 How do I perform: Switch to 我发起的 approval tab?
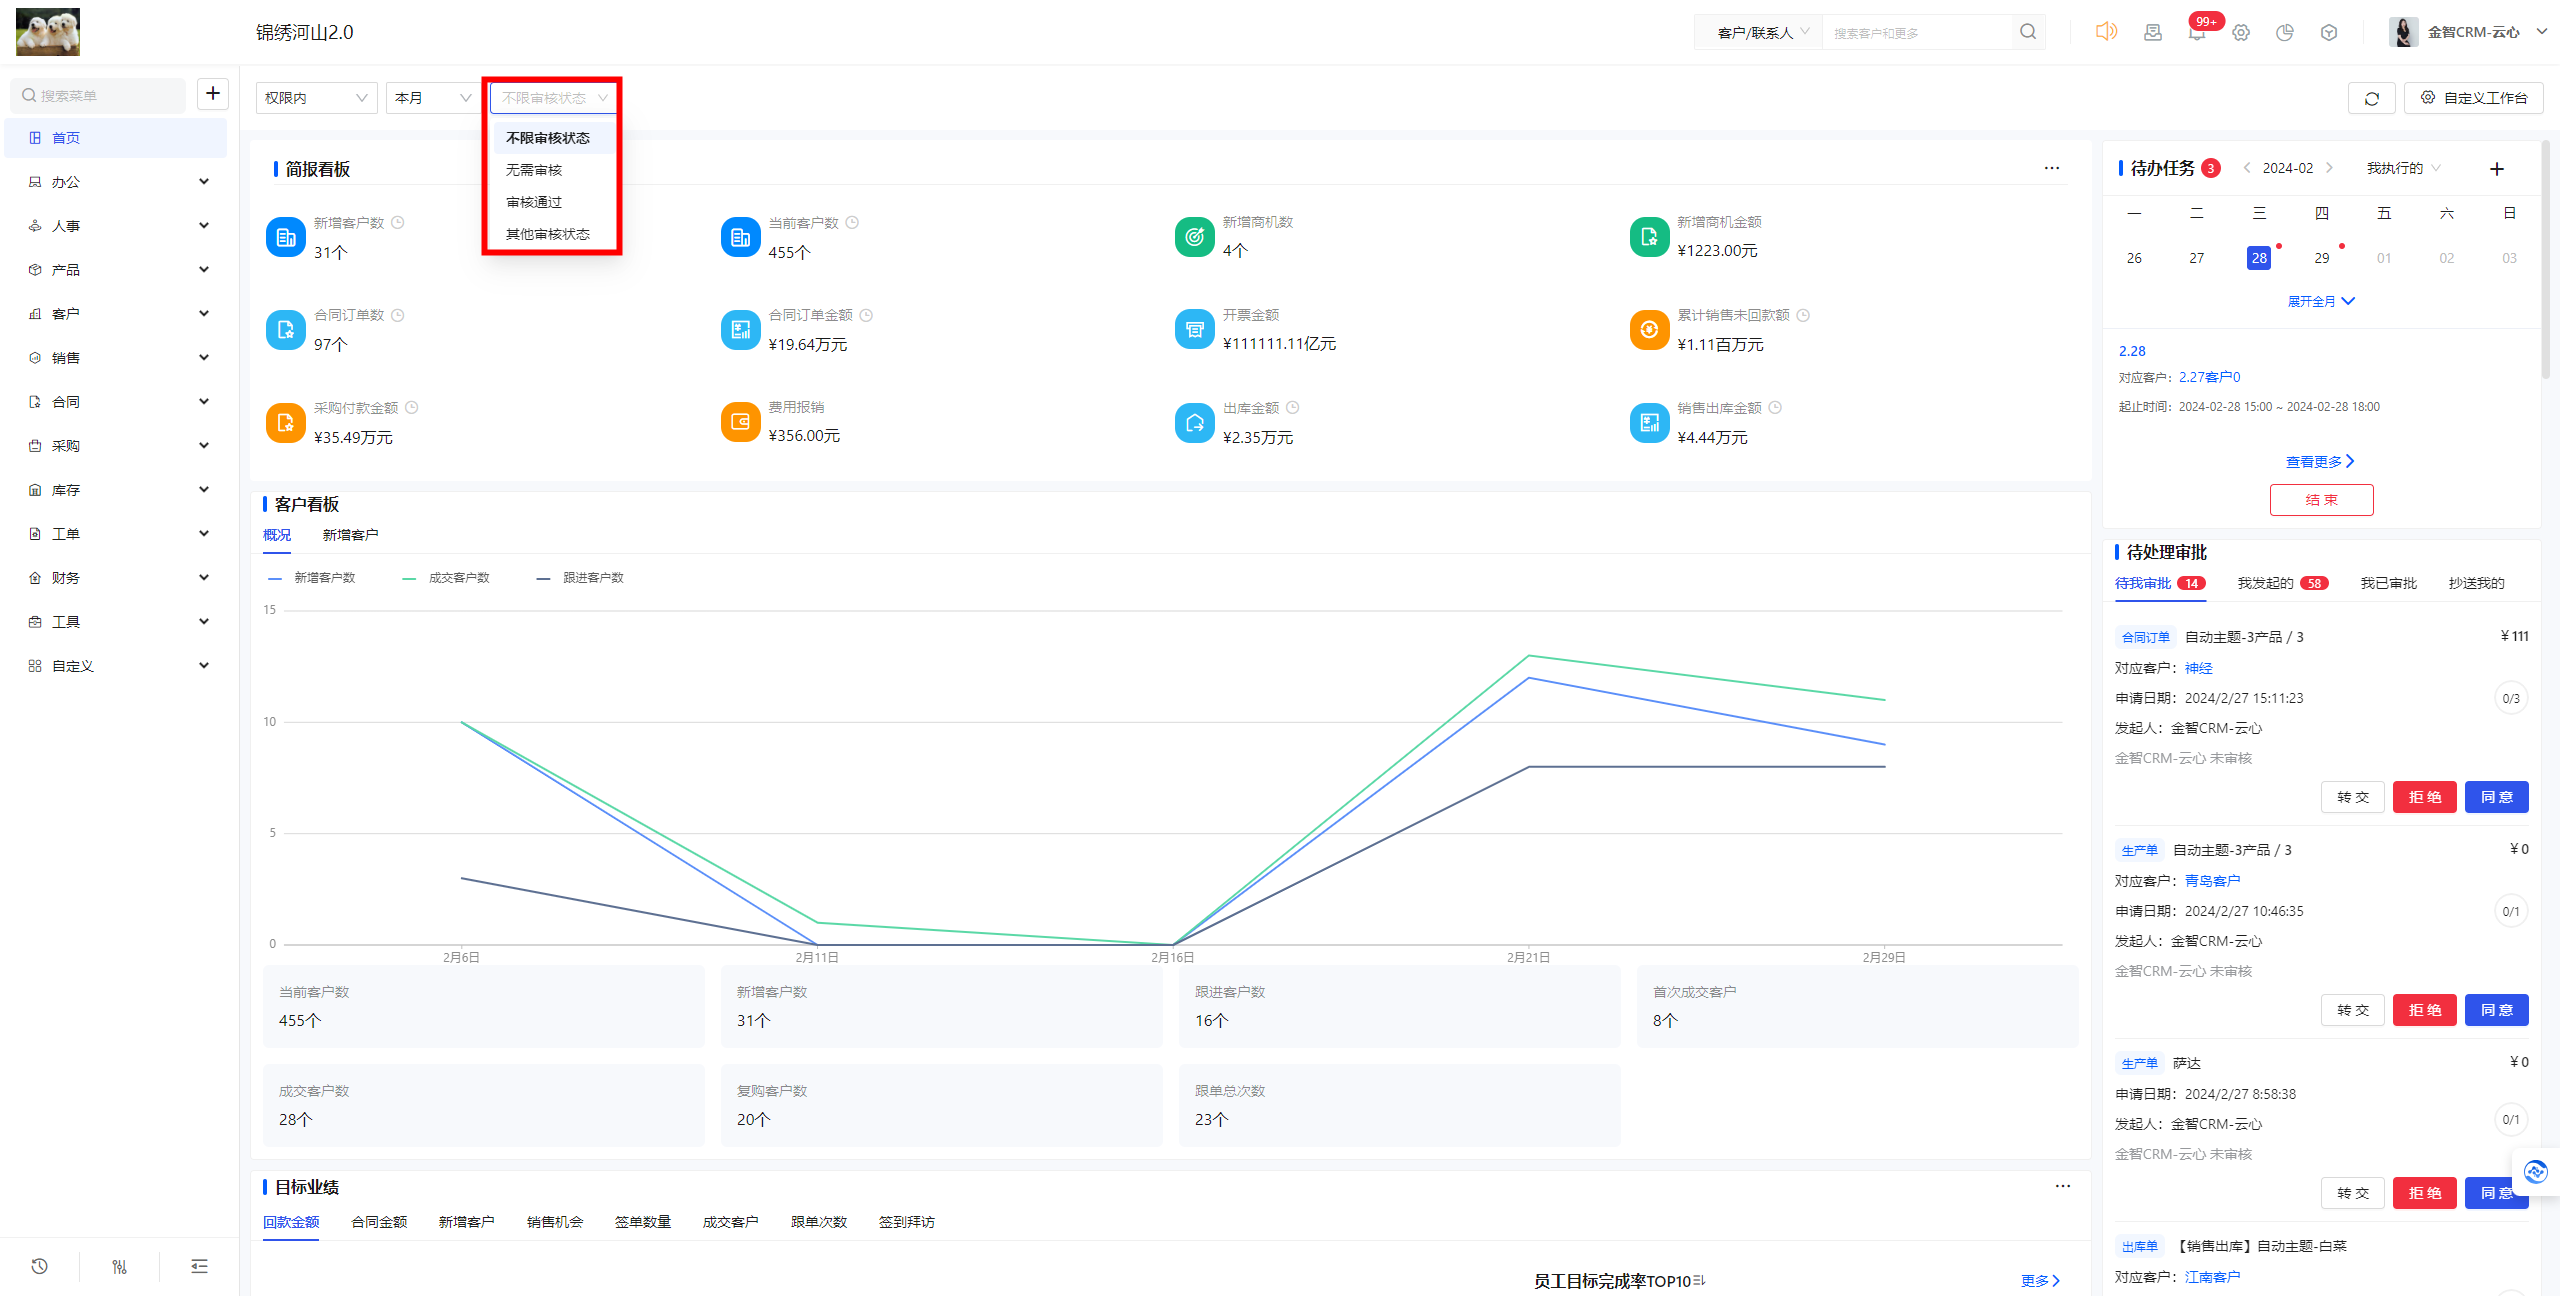point(2283,583)
